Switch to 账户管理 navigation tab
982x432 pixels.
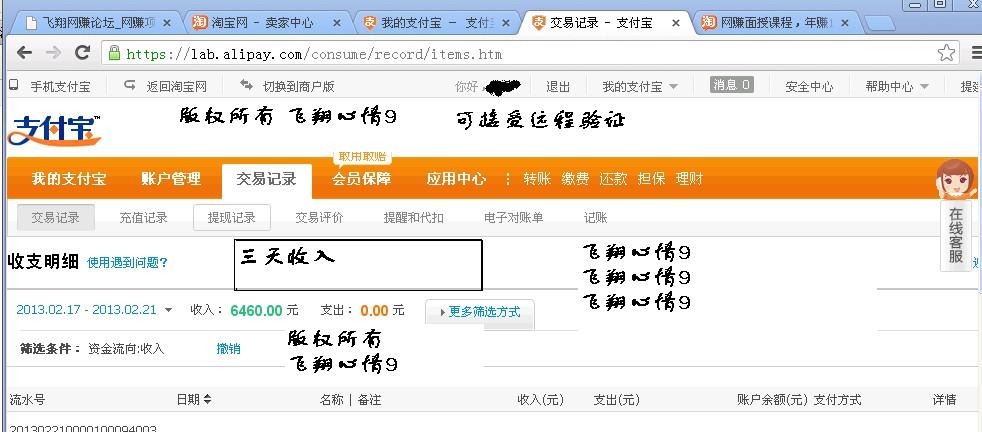point(171,179)
